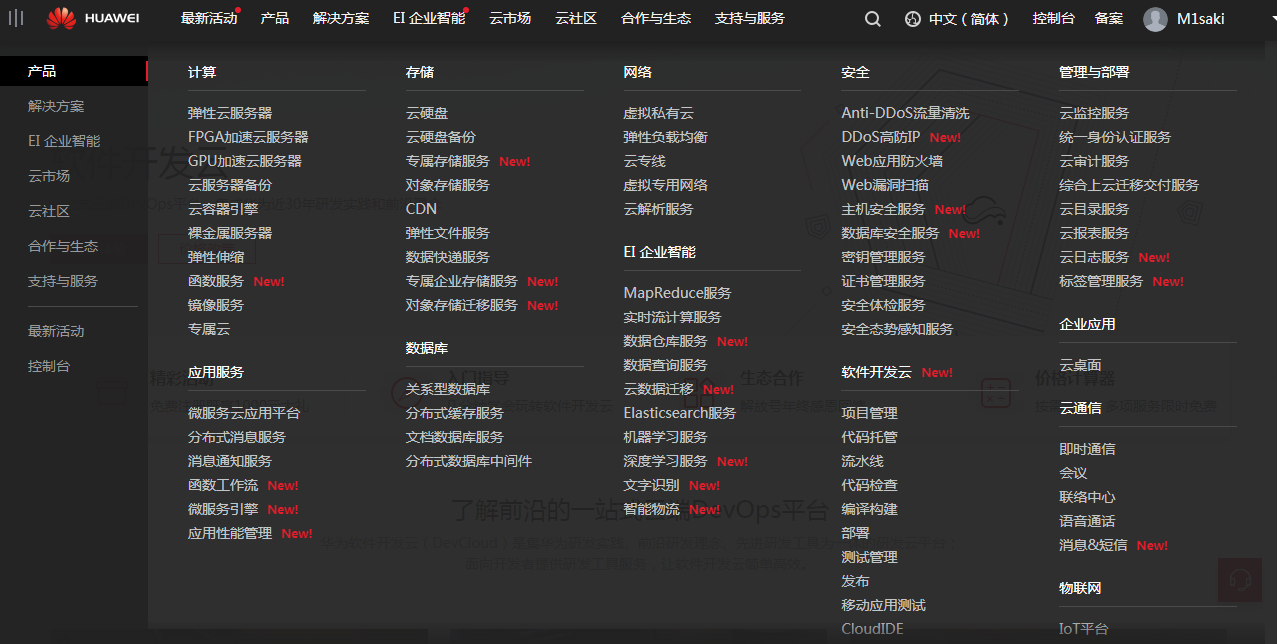Open DDoS高防IP link

click(880, 137)
